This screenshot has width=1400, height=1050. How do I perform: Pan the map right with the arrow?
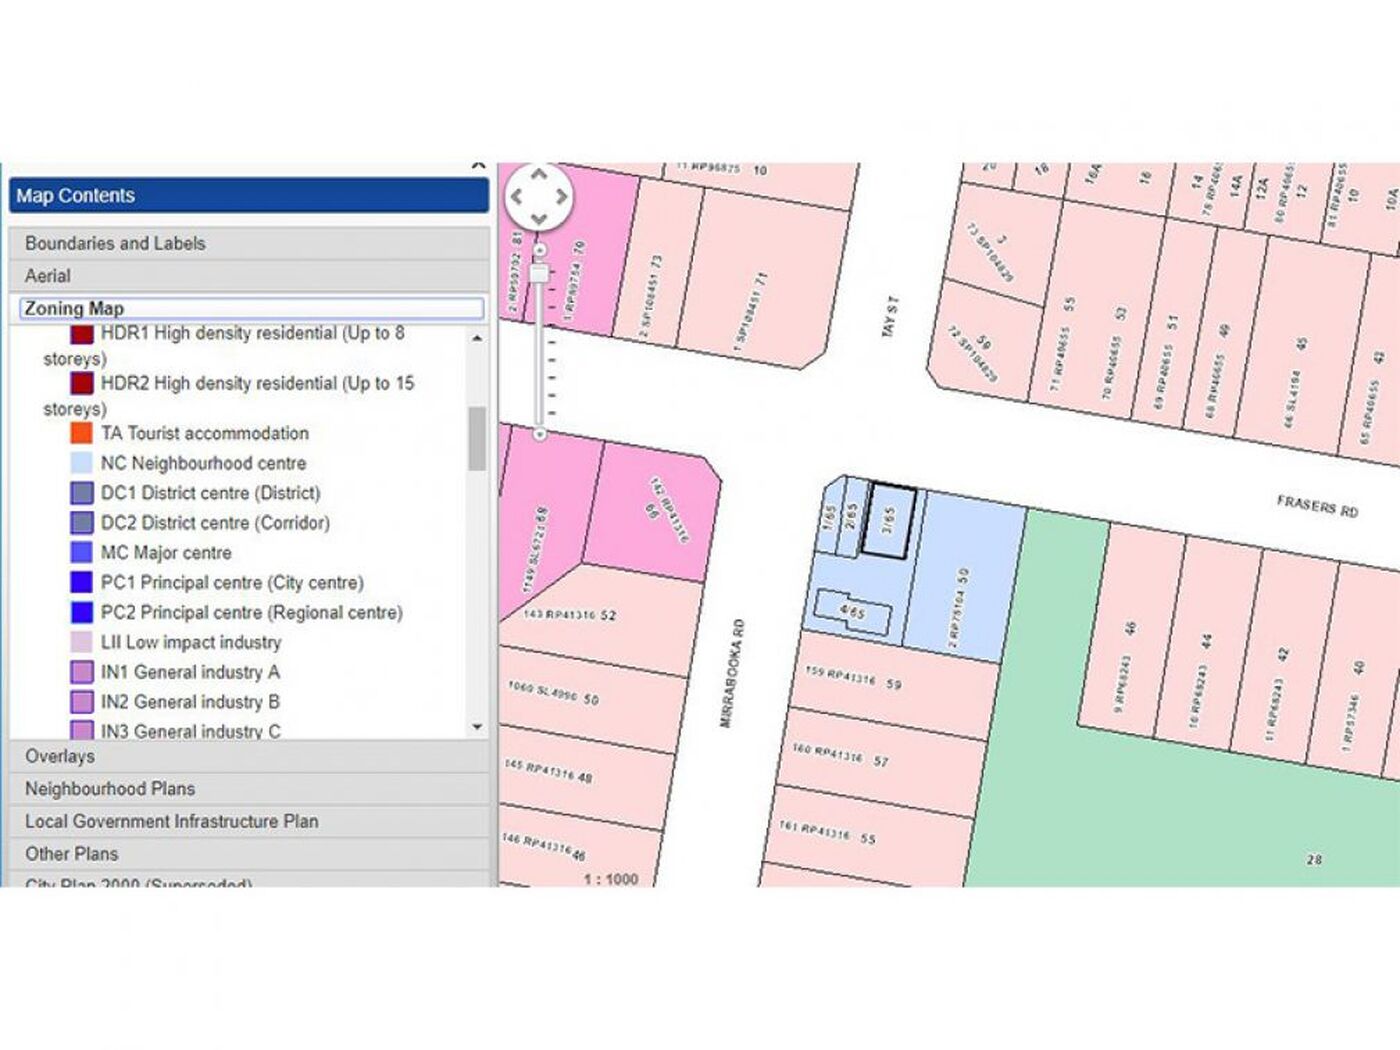point(561,197)
